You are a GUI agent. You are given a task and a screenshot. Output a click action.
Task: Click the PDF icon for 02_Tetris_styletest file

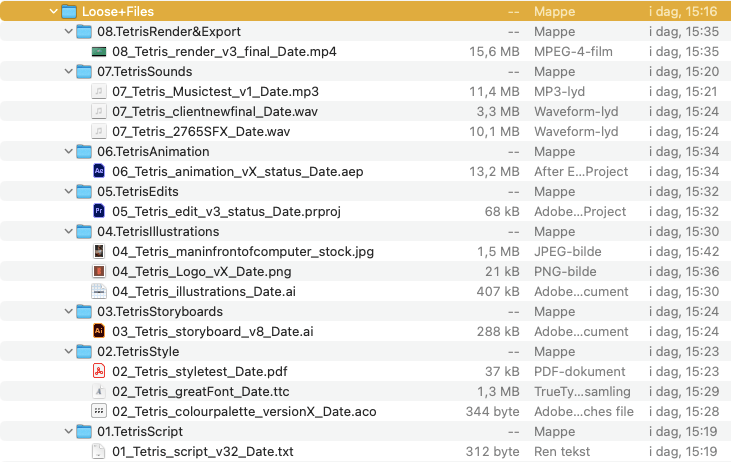[99, 371]
